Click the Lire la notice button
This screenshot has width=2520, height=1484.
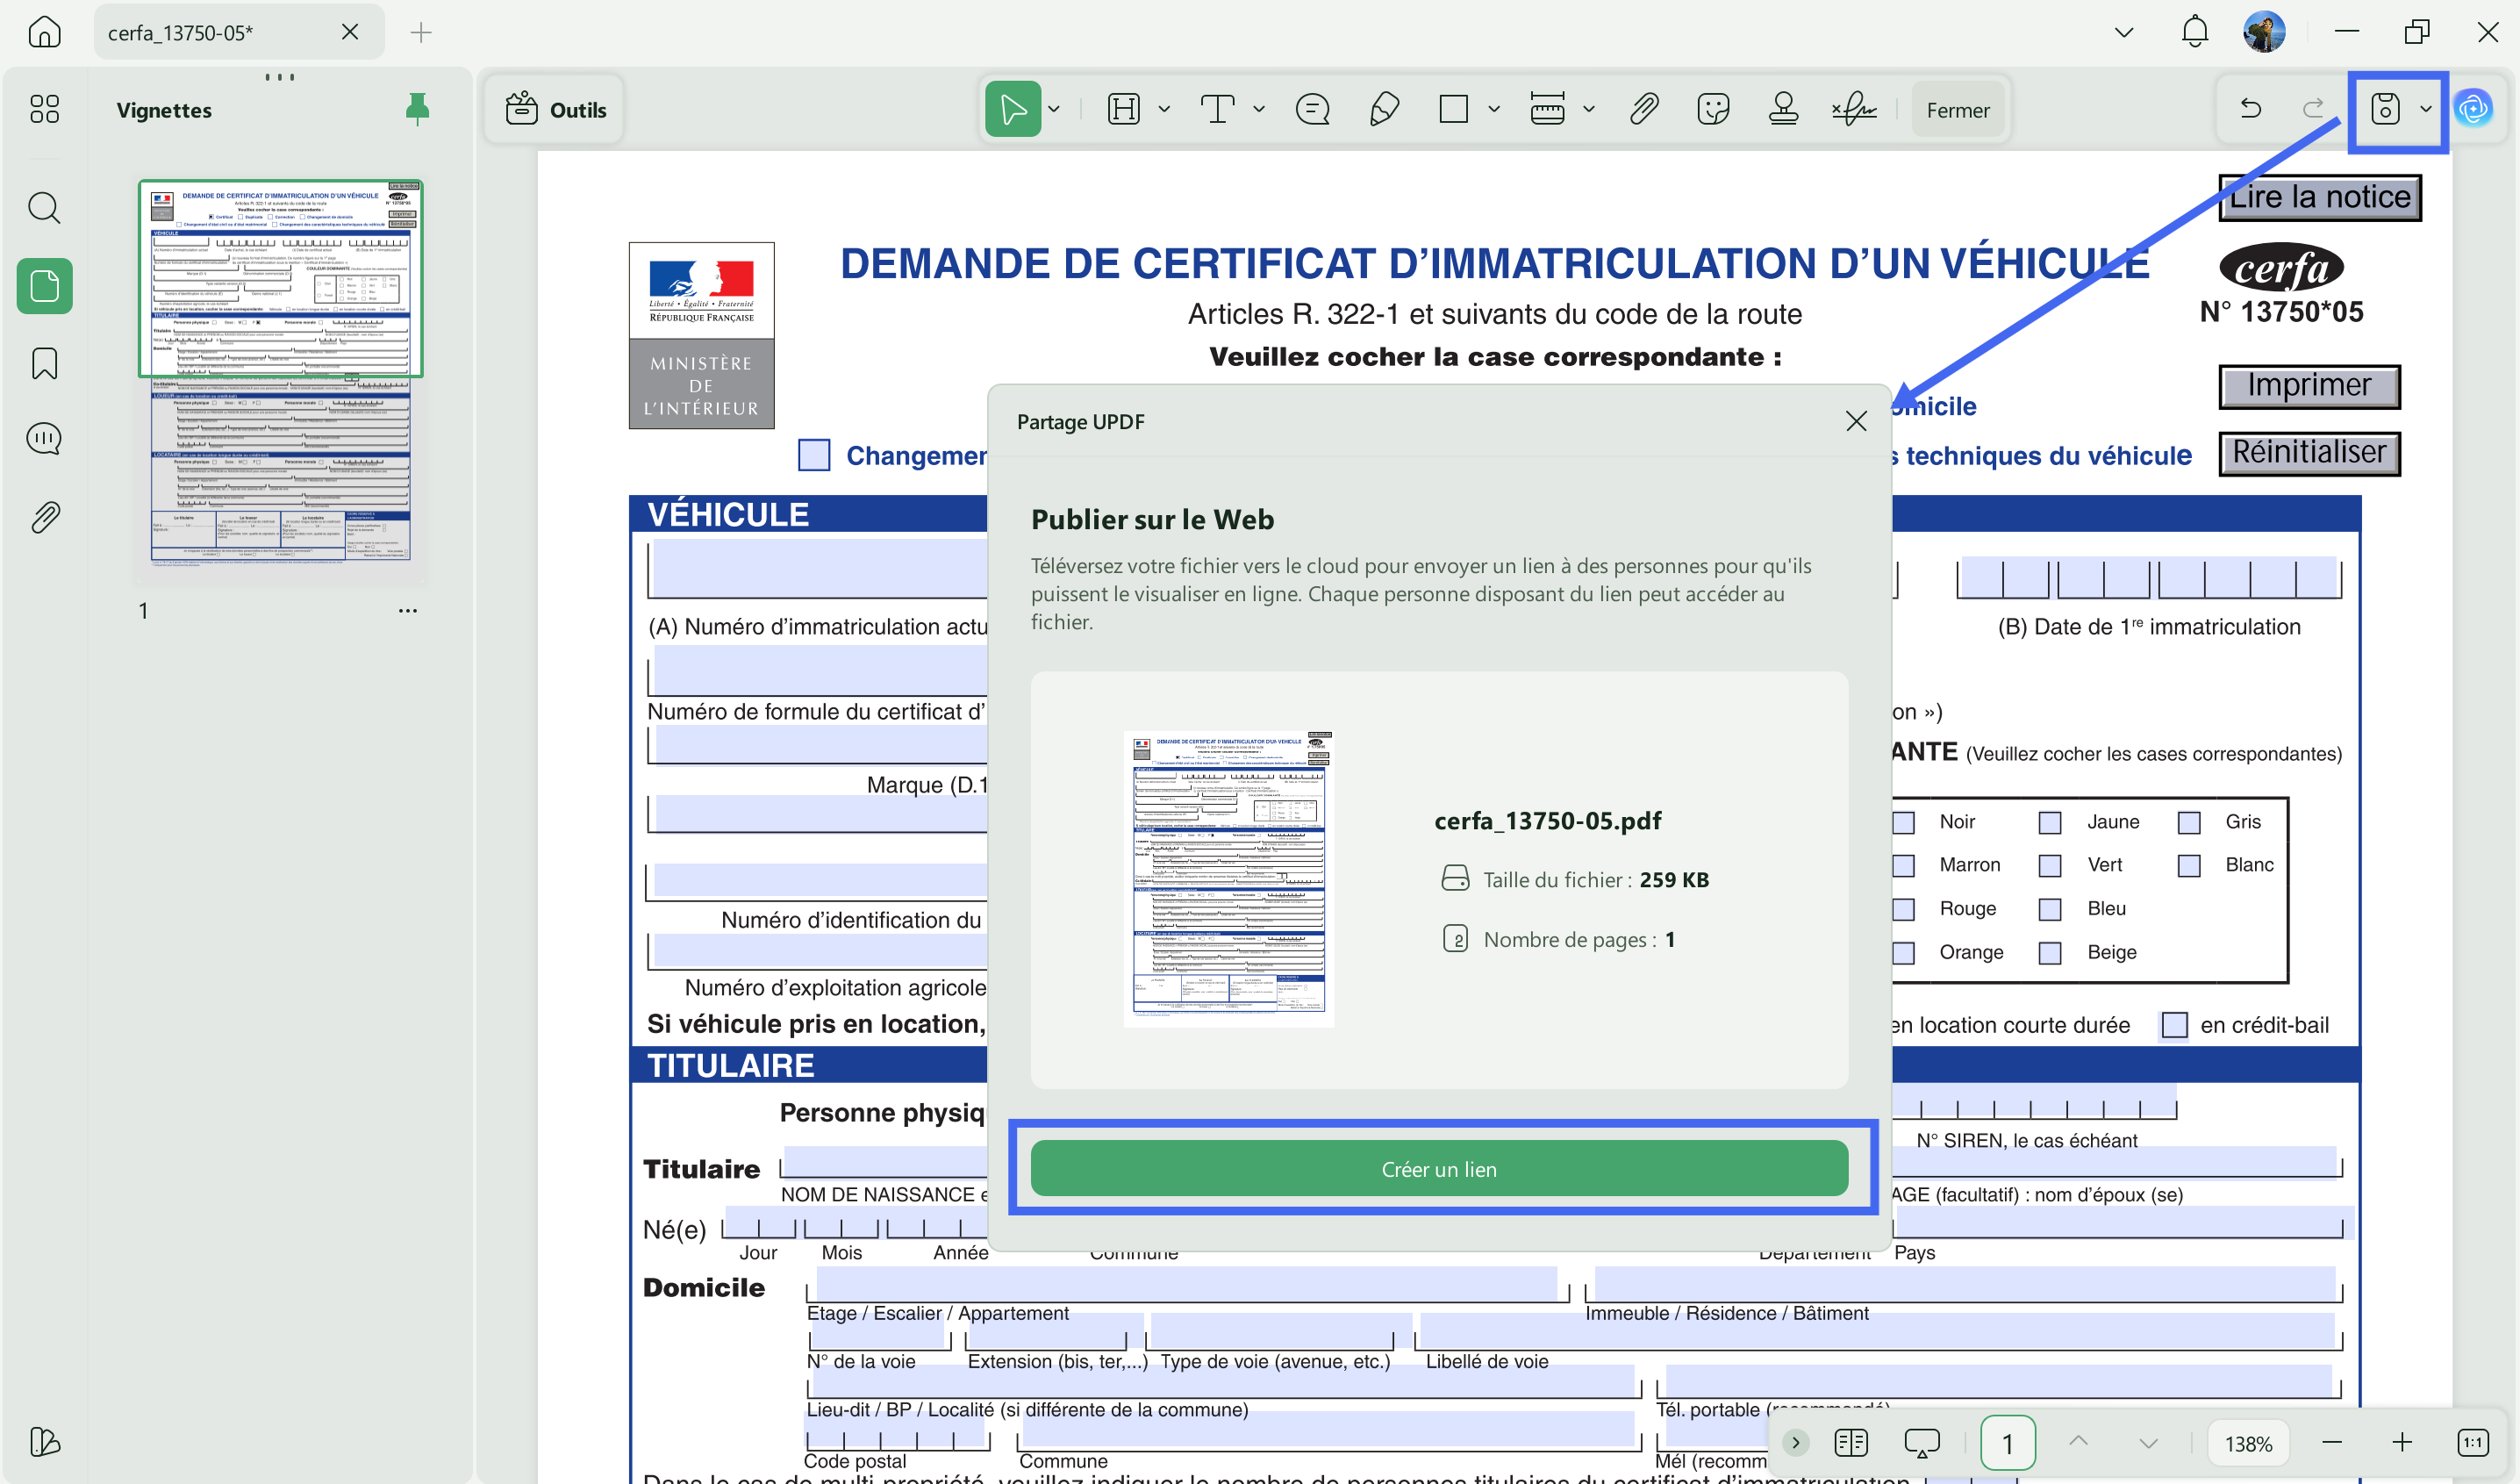coord(2319,197)
